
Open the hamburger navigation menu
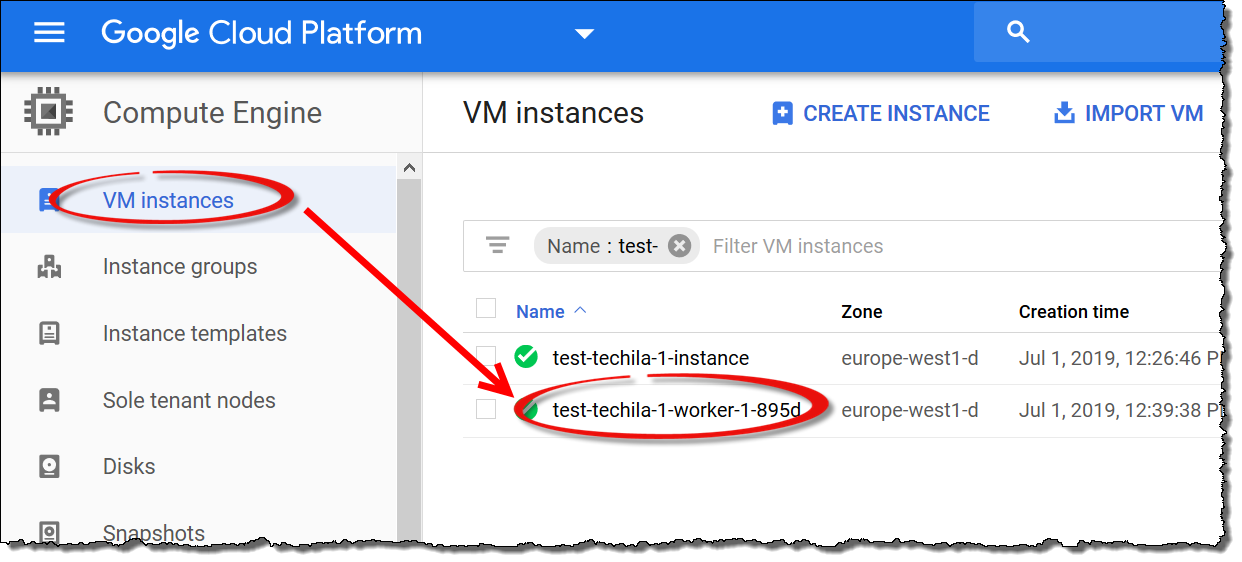49,33
